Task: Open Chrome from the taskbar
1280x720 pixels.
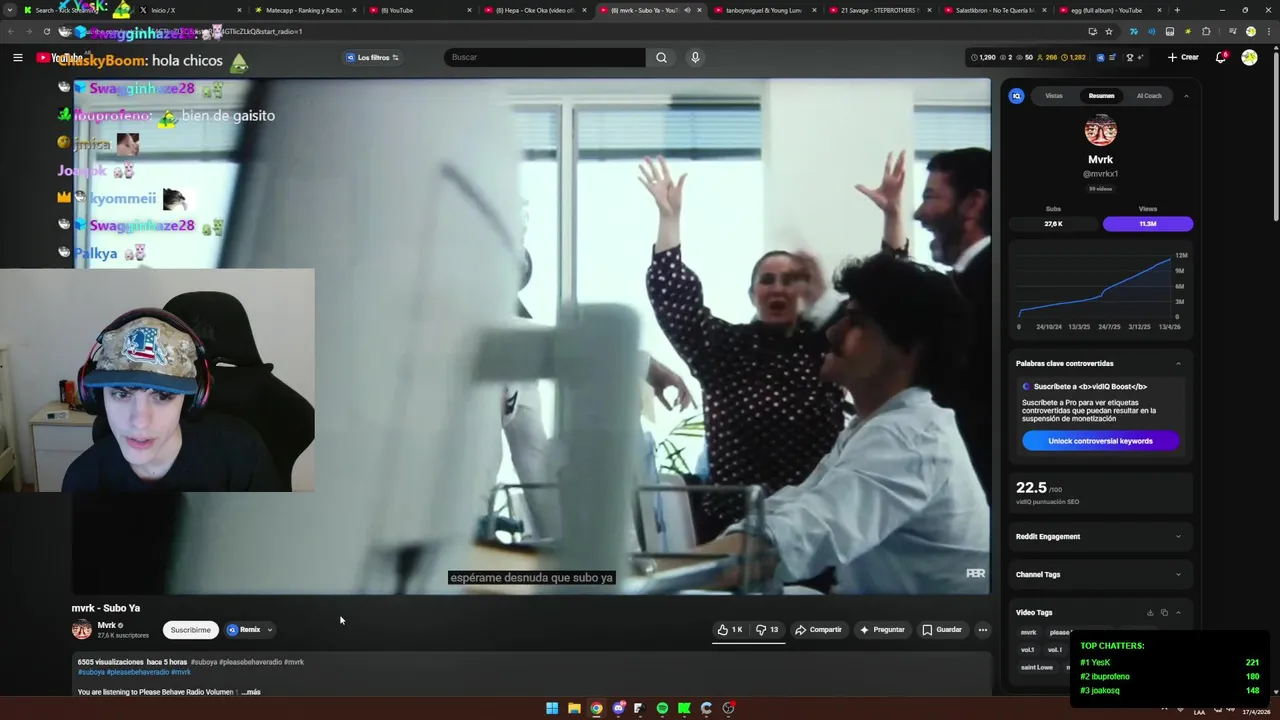Action: pos(596,708)
